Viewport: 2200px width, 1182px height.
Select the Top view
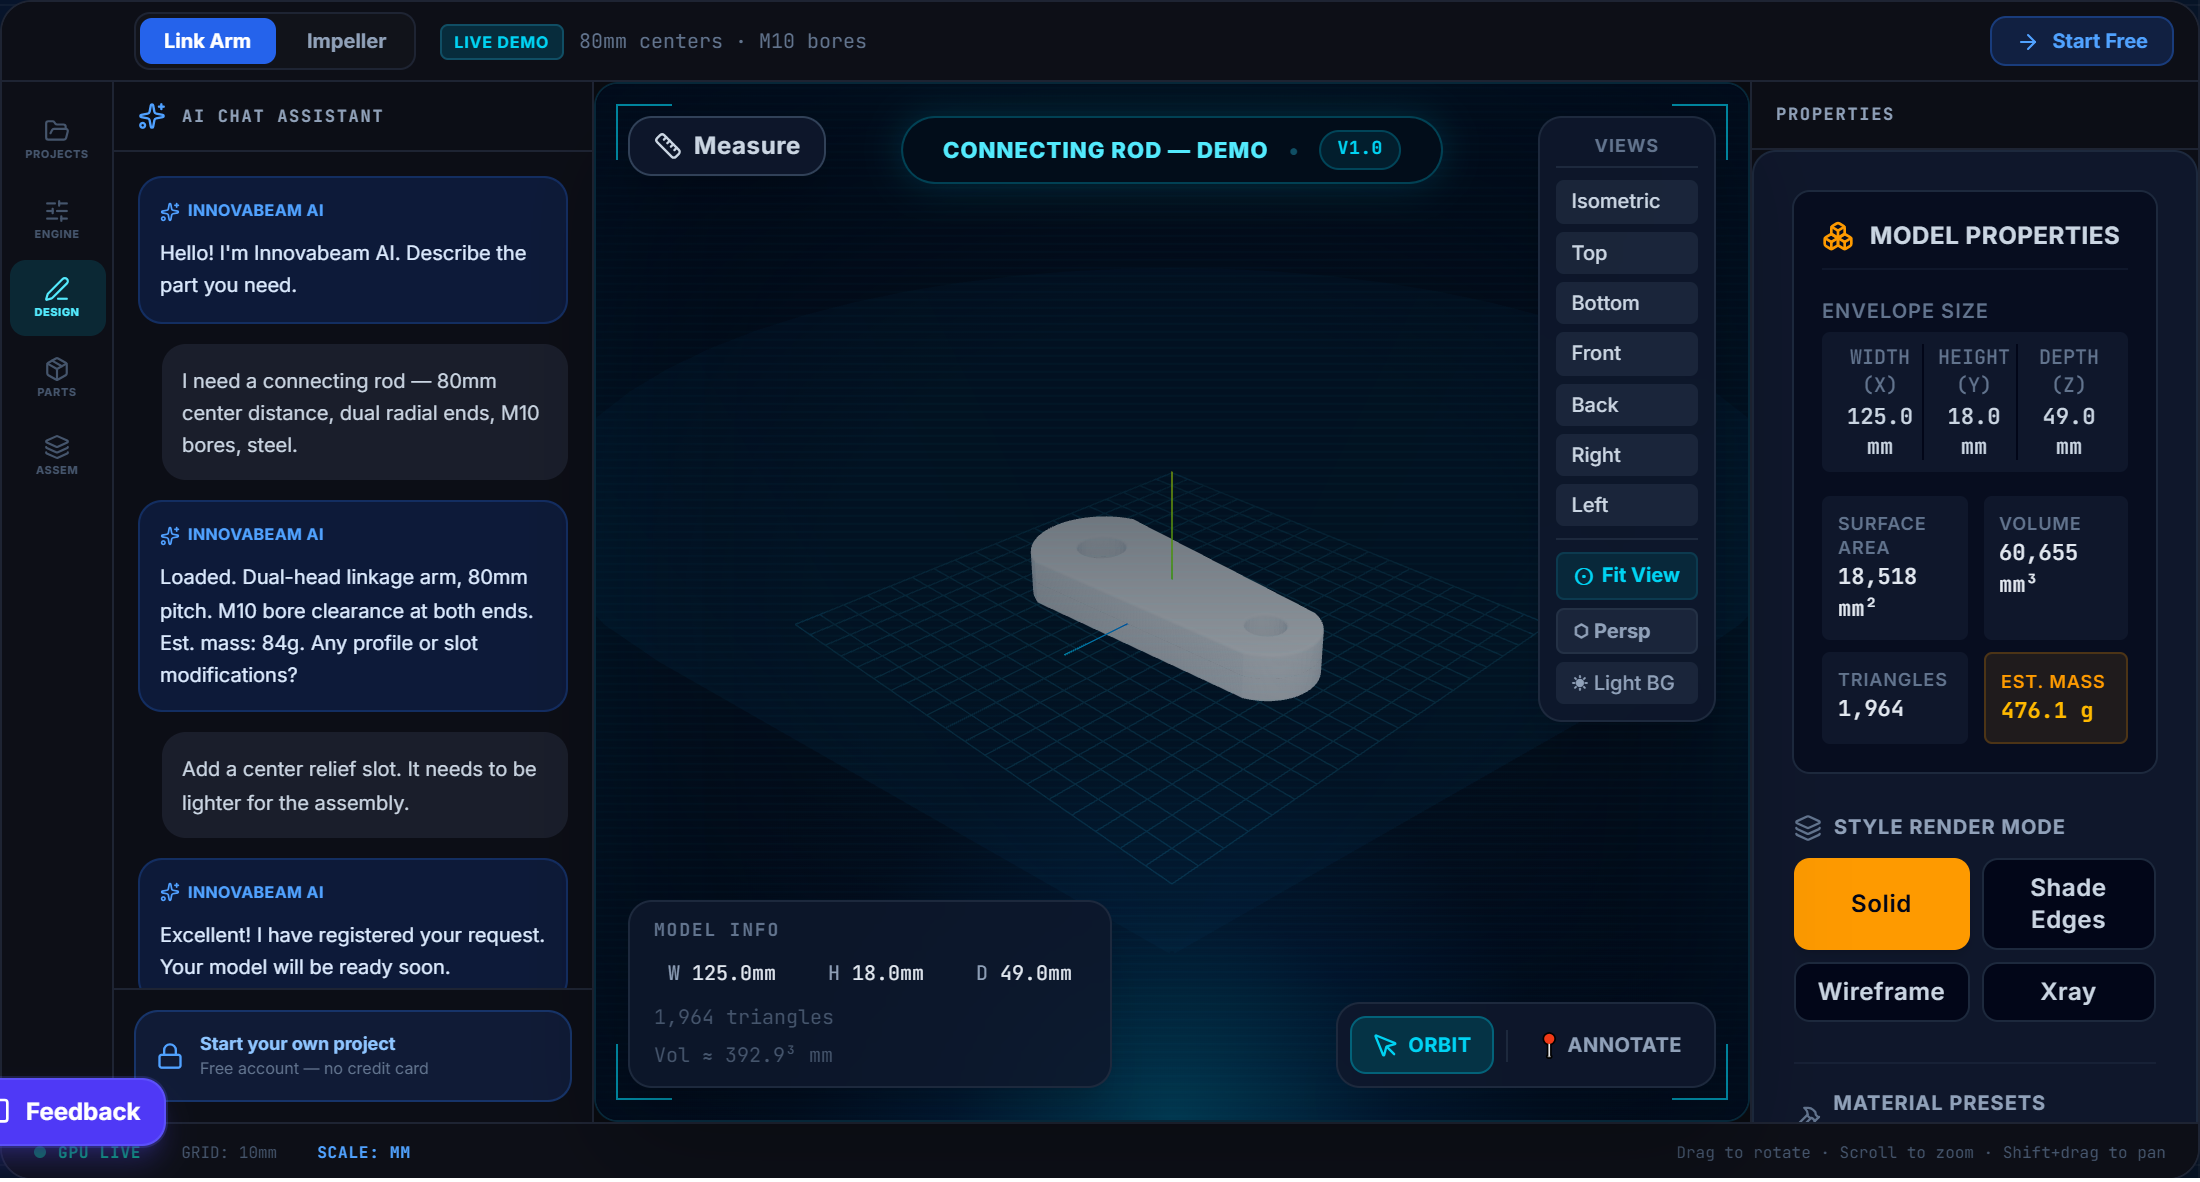(x=1626, y=253)
